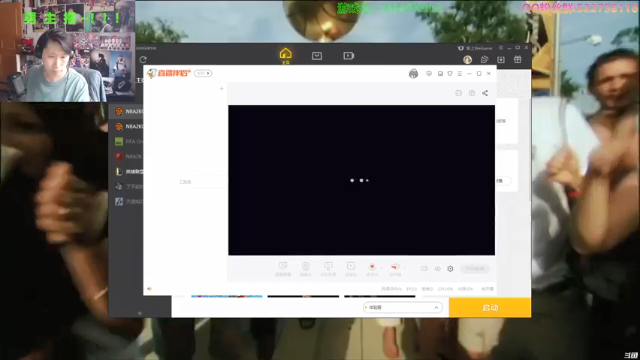Click the CPU usage status text
This screenshot has height=360, width=640.
click(445, 289)
